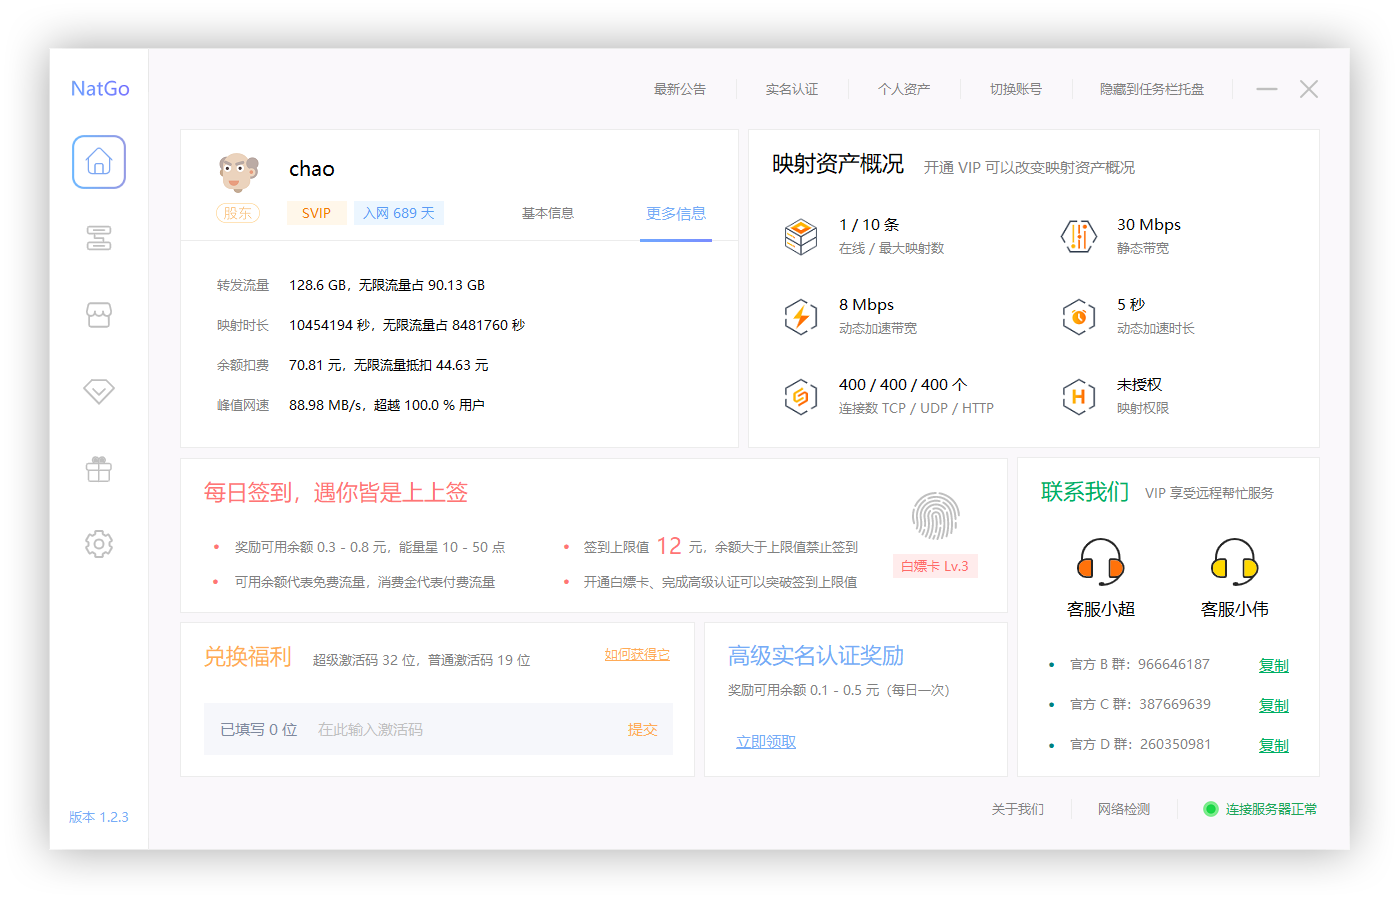Select the Home icon in the sidebar
Viewport: 1400px width, 900px height.
click(x=98, y=161)
